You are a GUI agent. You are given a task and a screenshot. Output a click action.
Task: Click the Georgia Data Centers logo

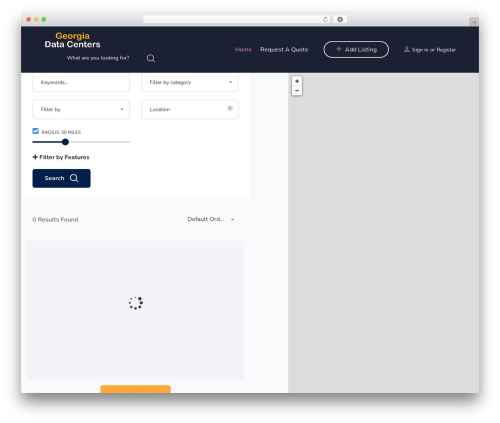[x=72, y=40]
